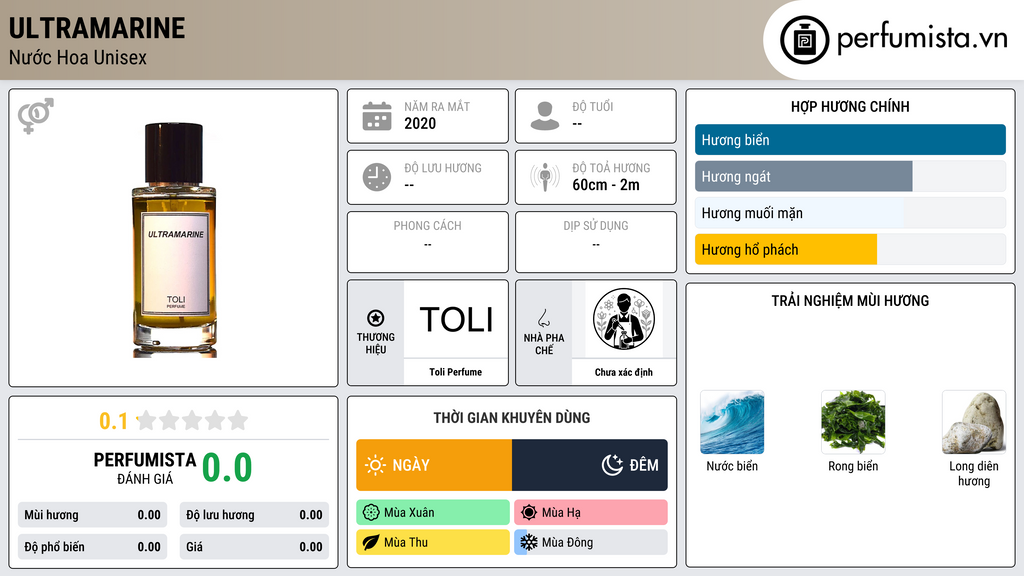The height and width of the screenshot is (576, 1024).
Task: Click the perfumista.vn perfume bottle logo icon
Action: pos(804,40)
